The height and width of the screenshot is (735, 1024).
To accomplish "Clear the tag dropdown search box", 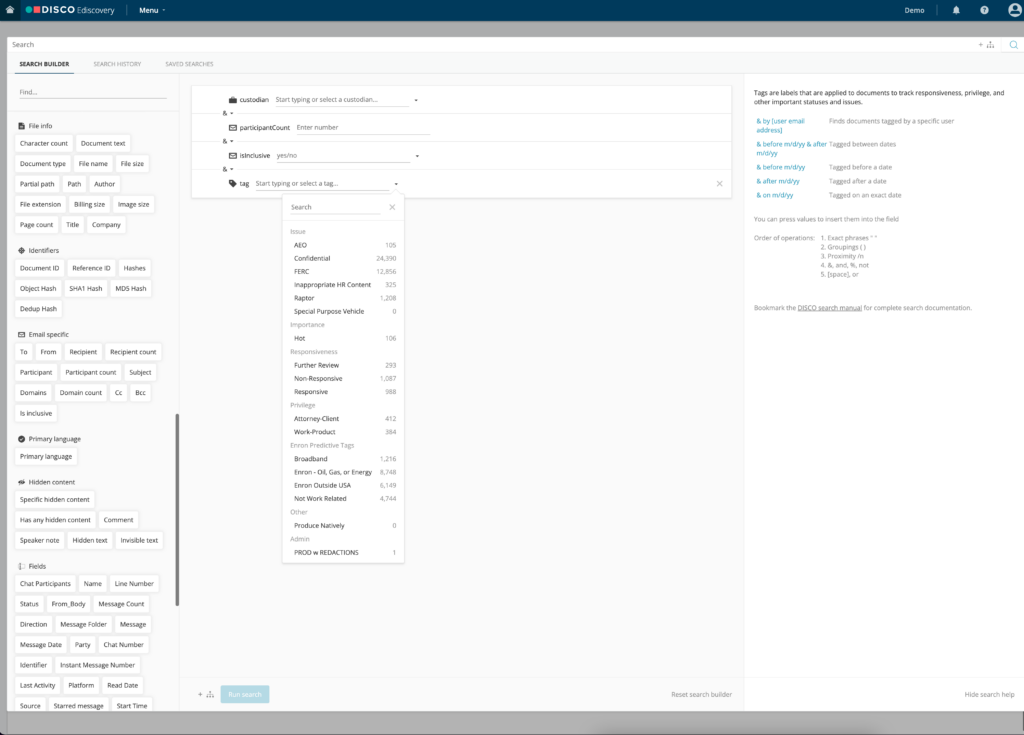I will [392, 207].
